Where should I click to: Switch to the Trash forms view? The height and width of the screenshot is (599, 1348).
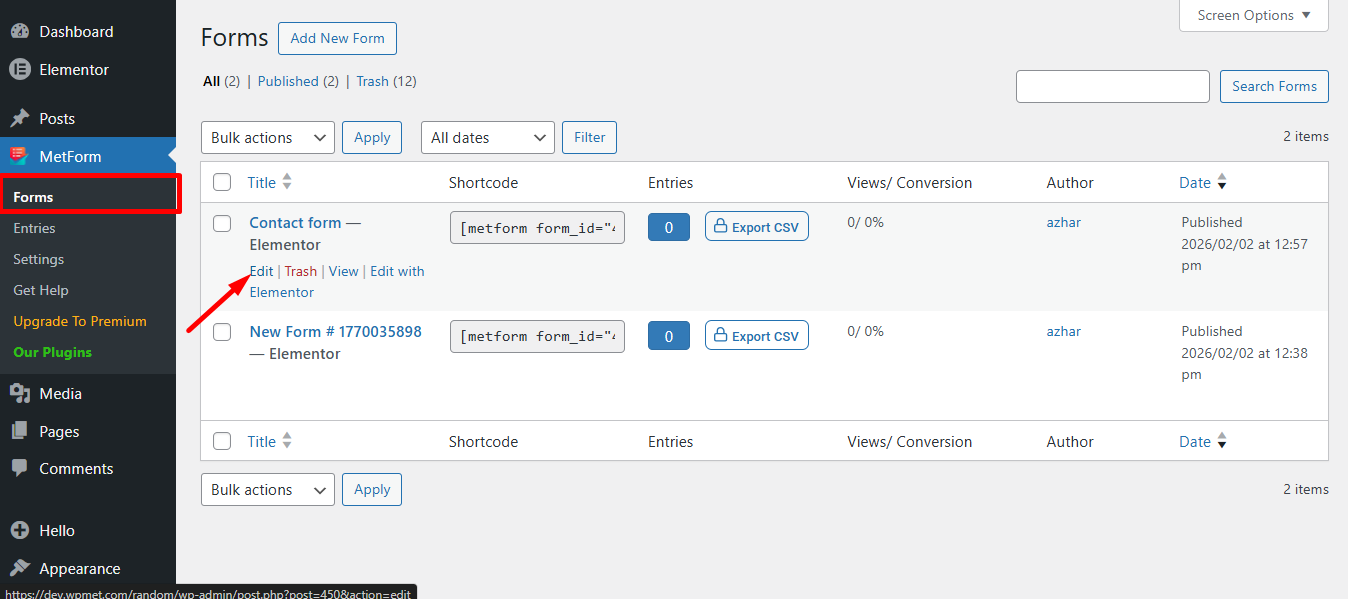pyautogui.click(x=371, y=81)
